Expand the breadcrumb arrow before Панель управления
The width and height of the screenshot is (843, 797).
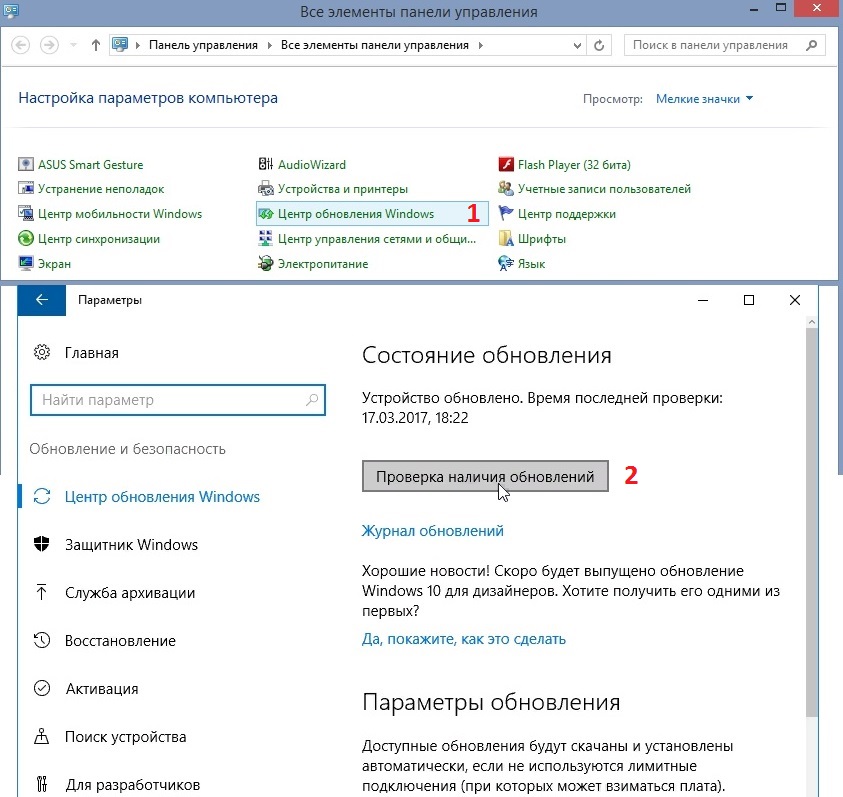tap(138, 45)
